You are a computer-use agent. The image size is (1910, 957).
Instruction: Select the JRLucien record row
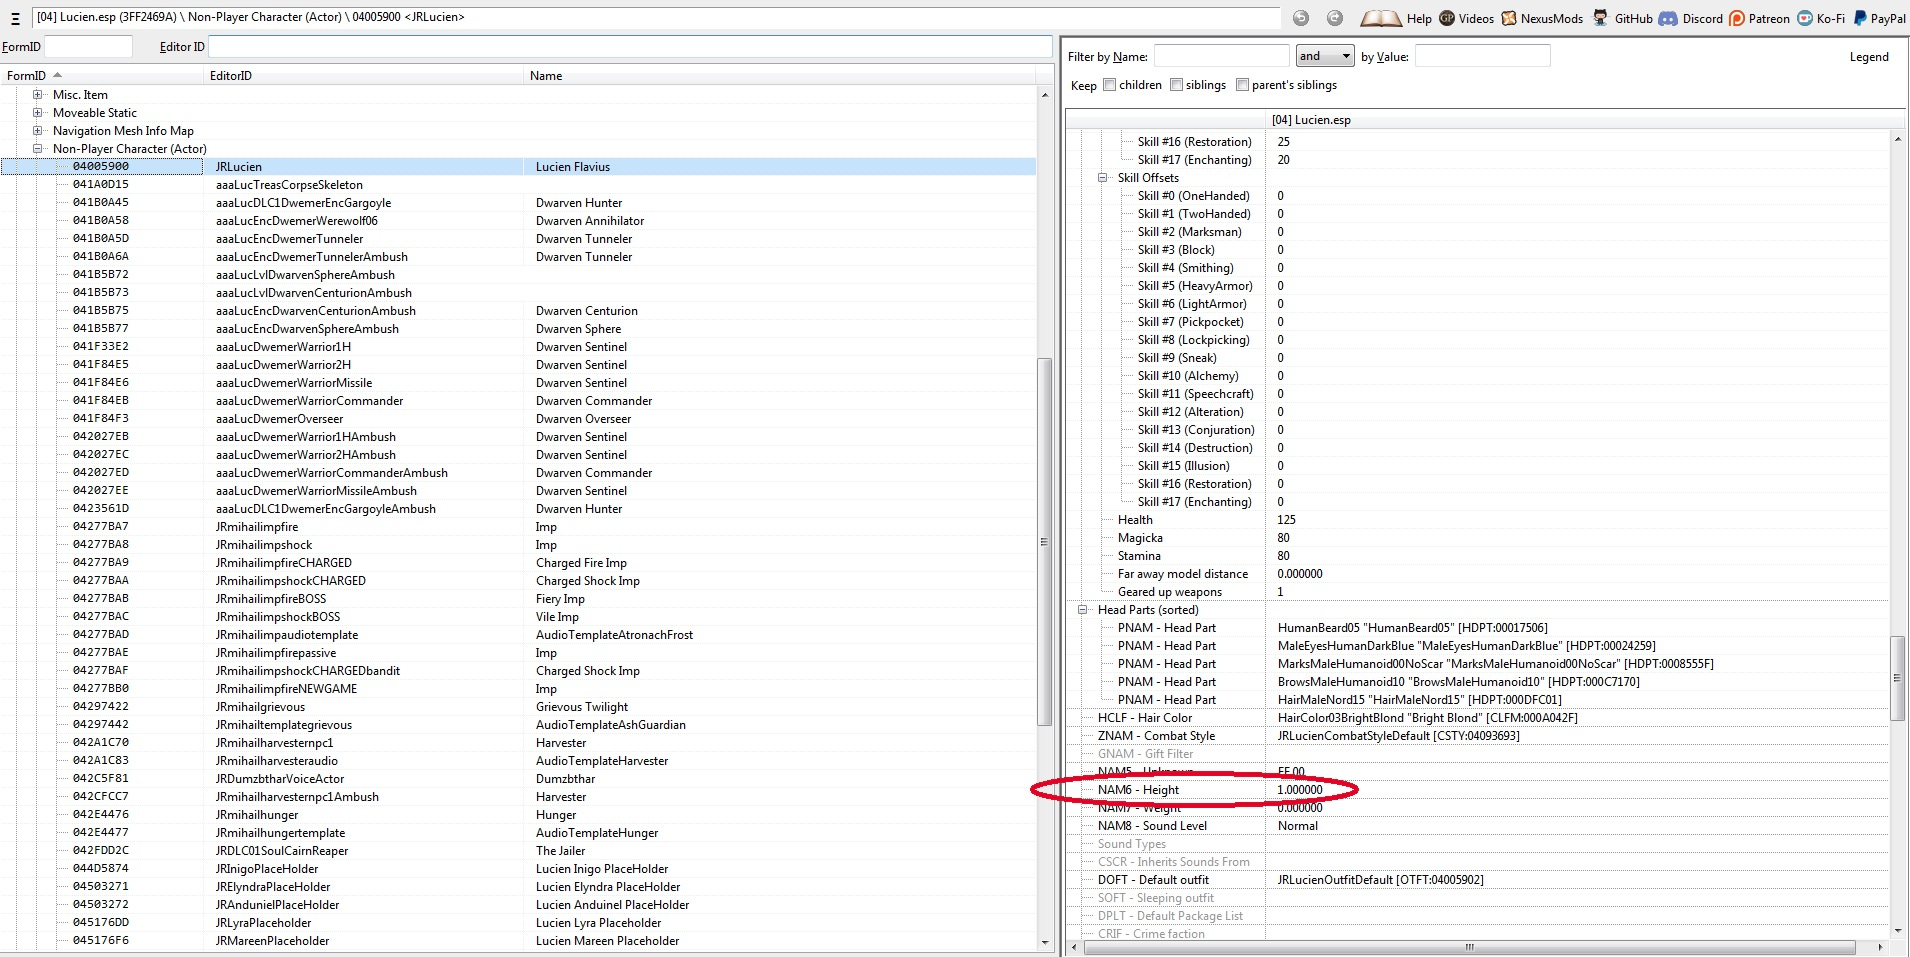point(518,167)
